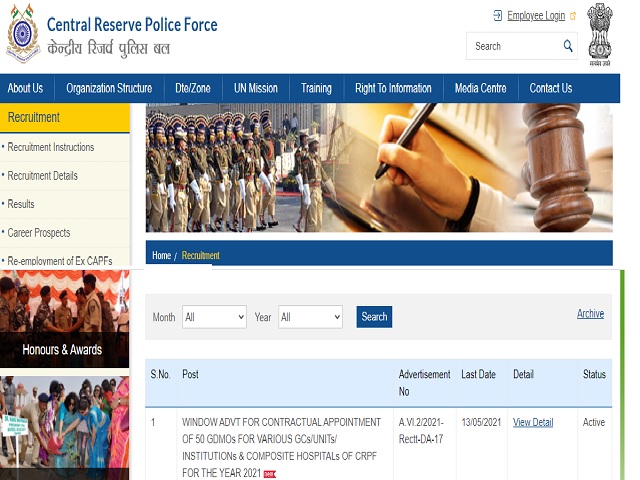Screen dimensions: 640x480
Task: Click the tree plantation photo thumbnail
Action: pyautogui.click(x=64, y=428)
